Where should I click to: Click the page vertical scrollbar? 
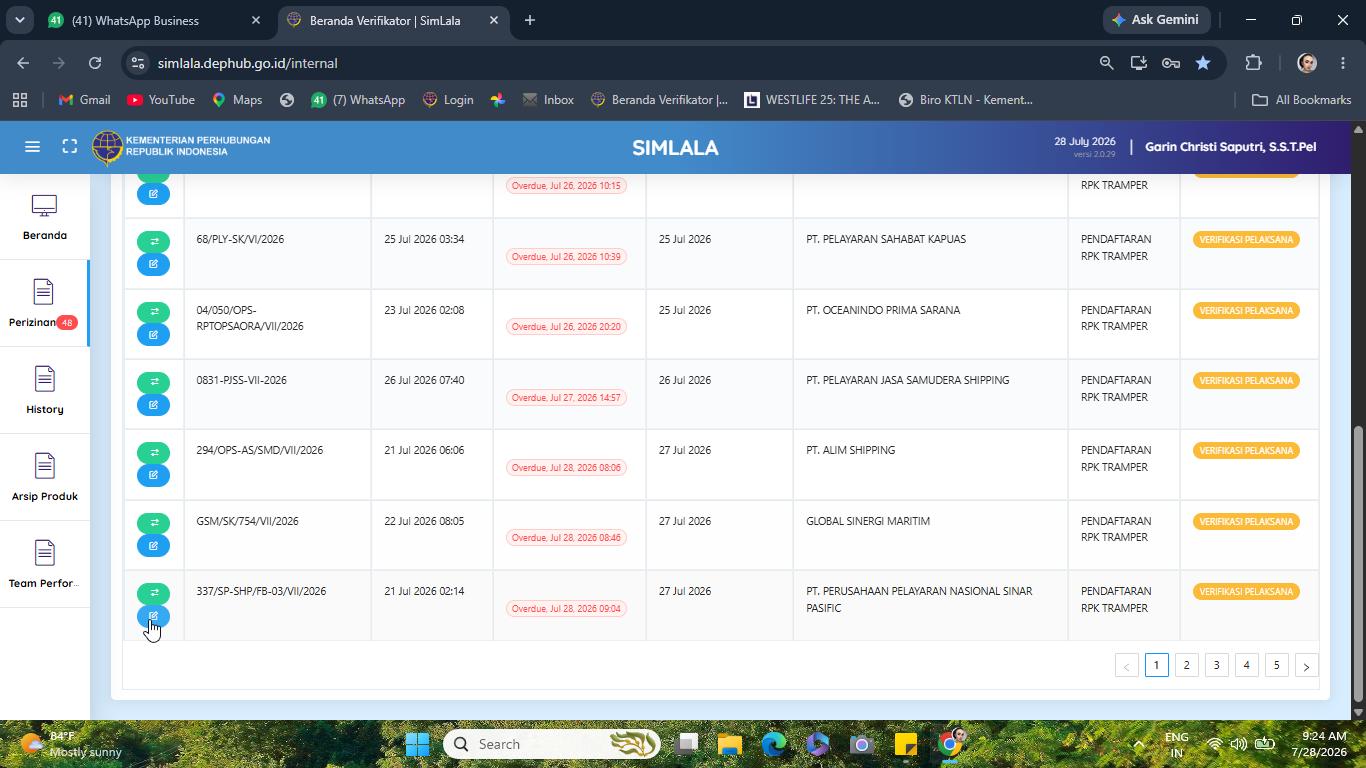pos(1357,563)
